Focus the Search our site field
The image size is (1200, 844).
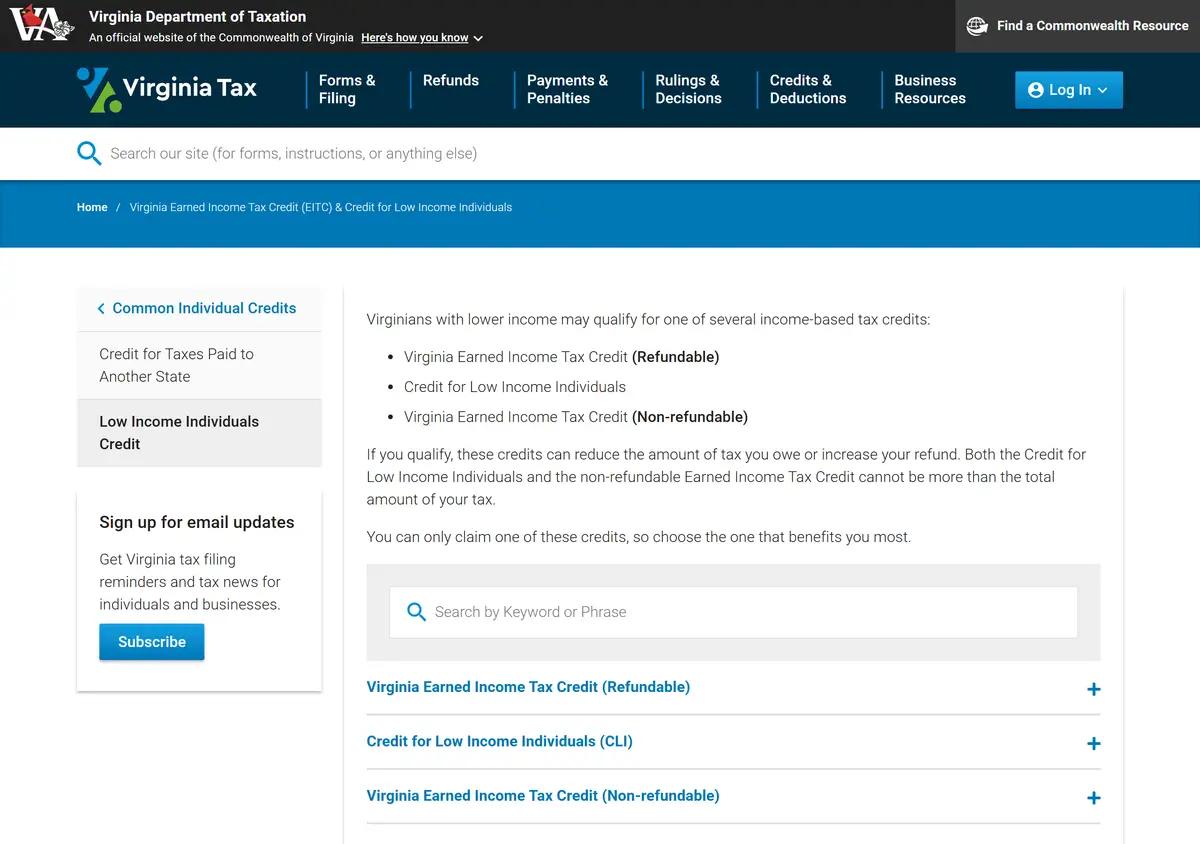600,154
